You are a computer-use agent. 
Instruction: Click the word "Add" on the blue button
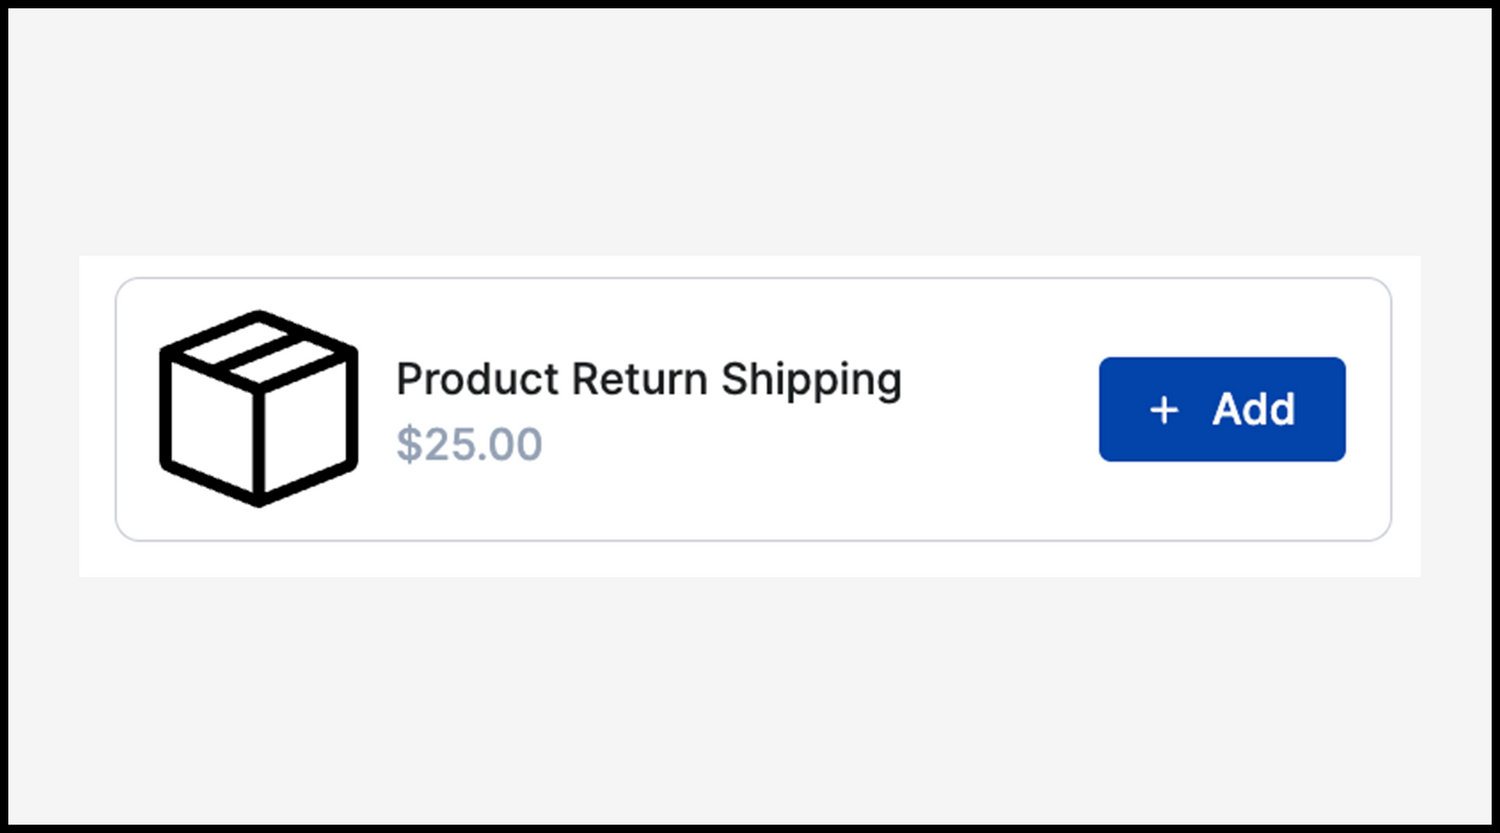[1253, 410]
